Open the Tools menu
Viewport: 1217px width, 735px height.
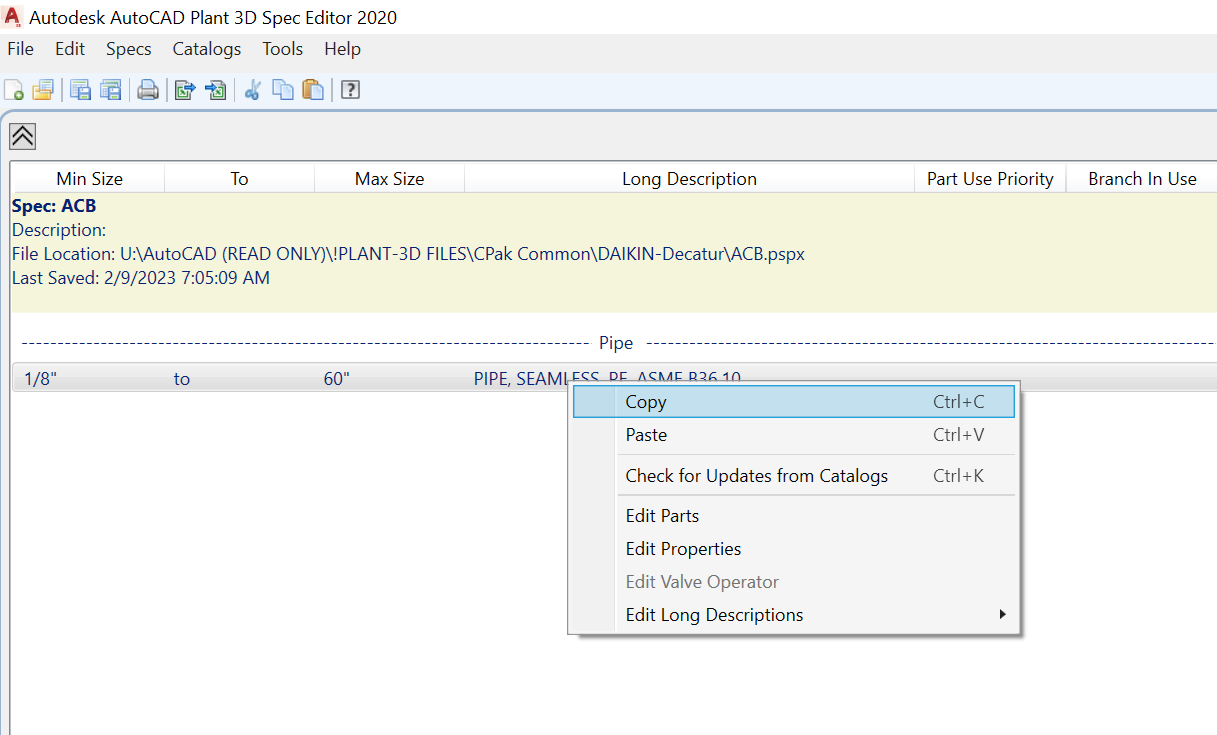pos(283,49)
